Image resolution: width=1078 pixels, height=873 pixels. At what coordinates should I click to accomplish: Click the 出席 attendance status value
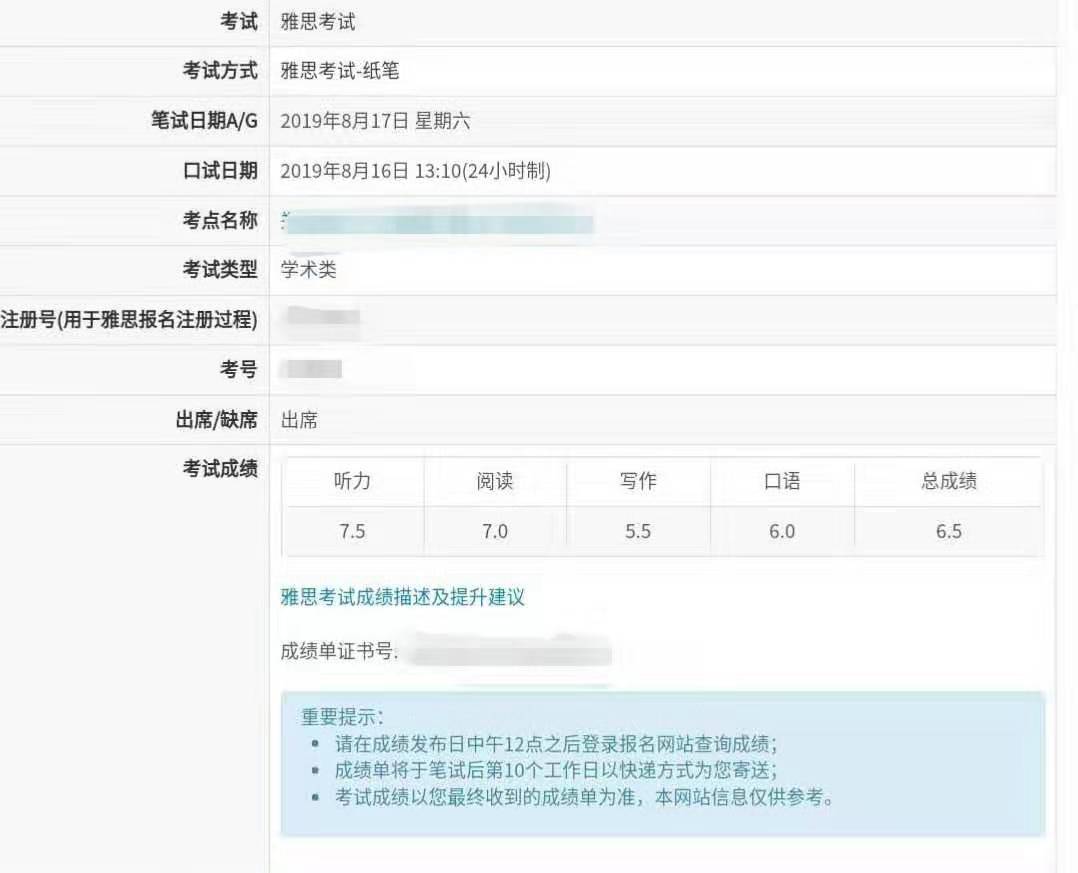pos(299,420)
